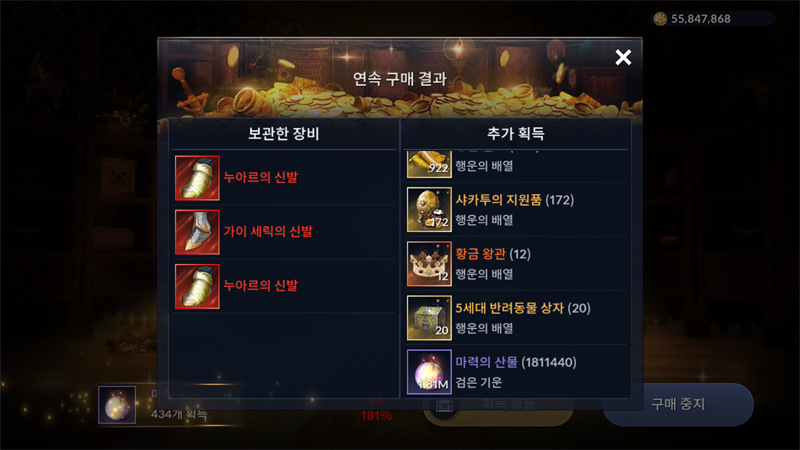Click the 황금 왕관 (12) item name
The height and width of the screenshot is (450, 800).
tap(493, 254)
